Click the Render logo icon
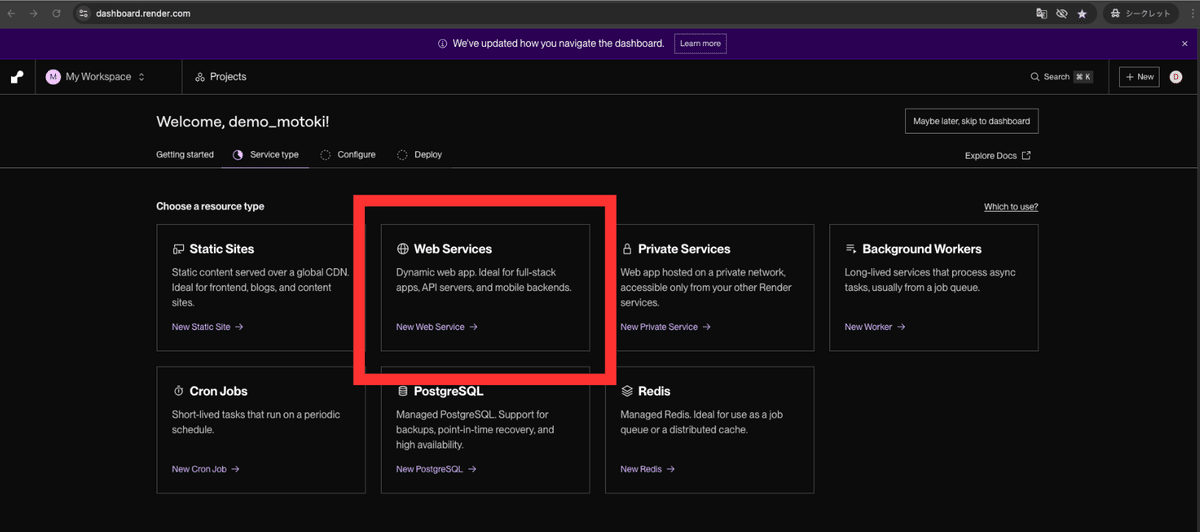Screen dimensions: 1200x532 pyautogui.click(x=17, y=77)
